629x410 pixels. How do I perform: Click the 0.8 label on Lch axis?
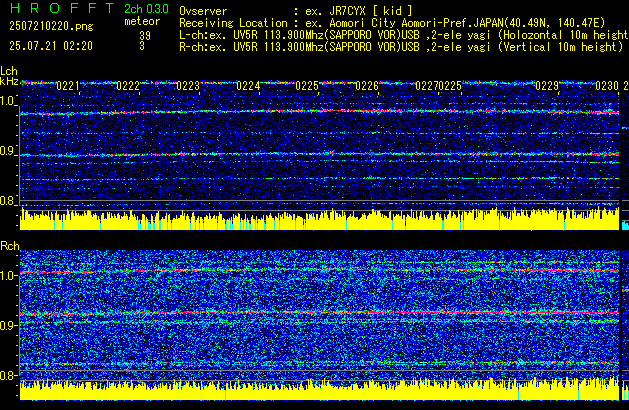click(8, 201)
